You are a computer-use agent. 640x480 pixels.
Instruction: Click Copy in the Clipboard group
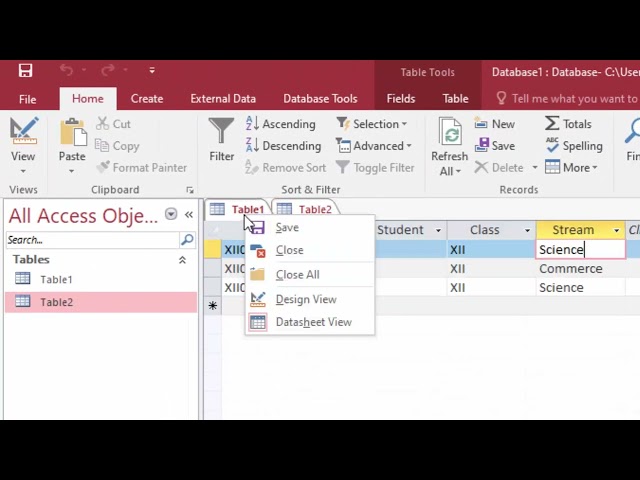tap(118, 146)
